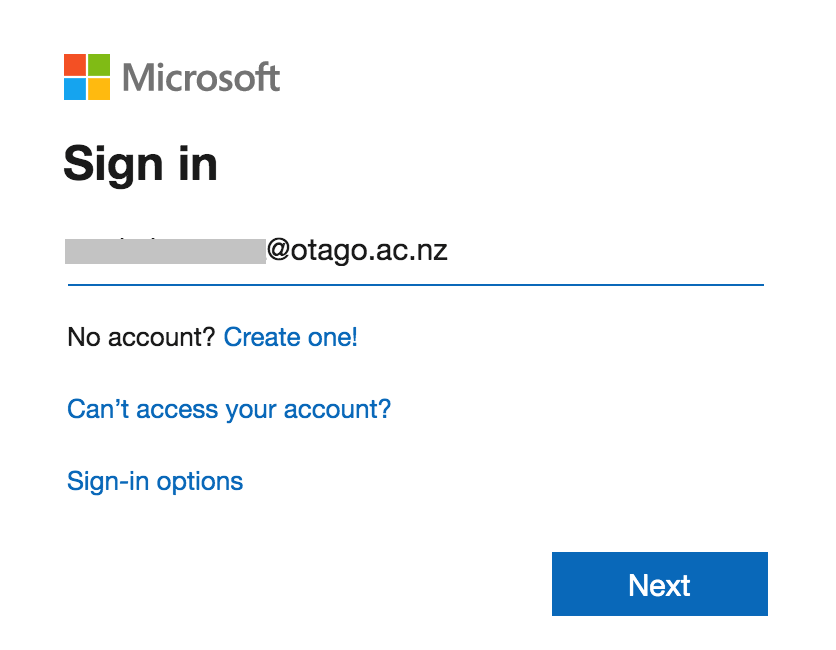Open the "Create one!" account link

coord(290,338)
